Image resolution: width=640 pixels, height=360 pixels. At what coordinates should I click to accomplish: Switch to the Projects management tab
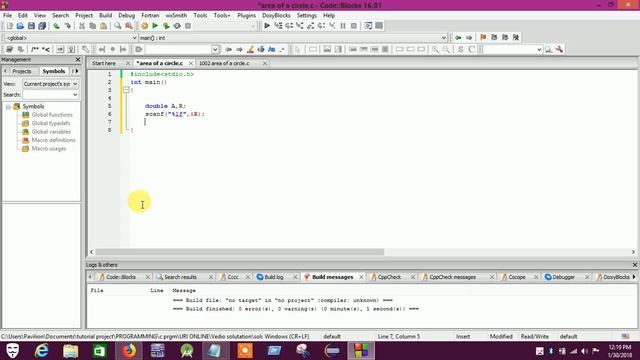[x=22, y=71]
